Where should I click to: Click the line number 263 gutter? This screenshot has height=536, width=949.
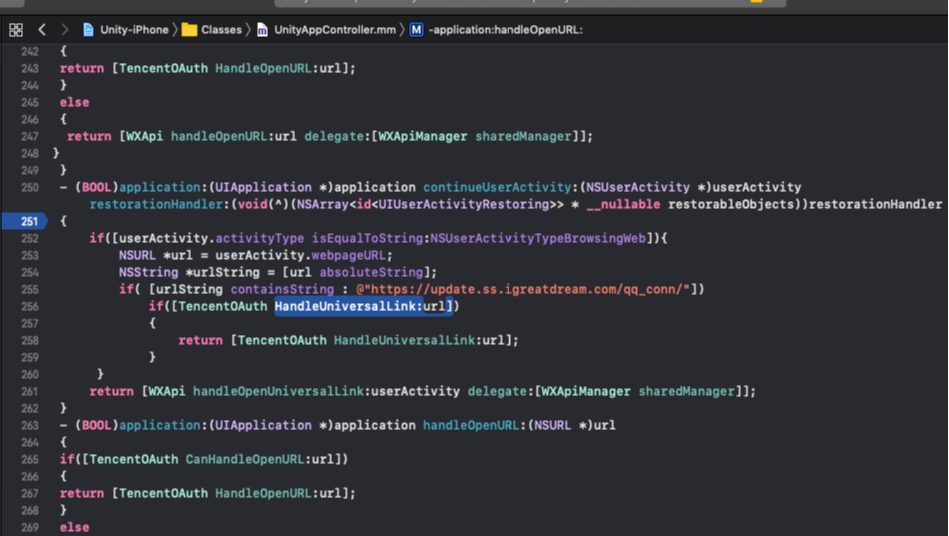[30, 425]
